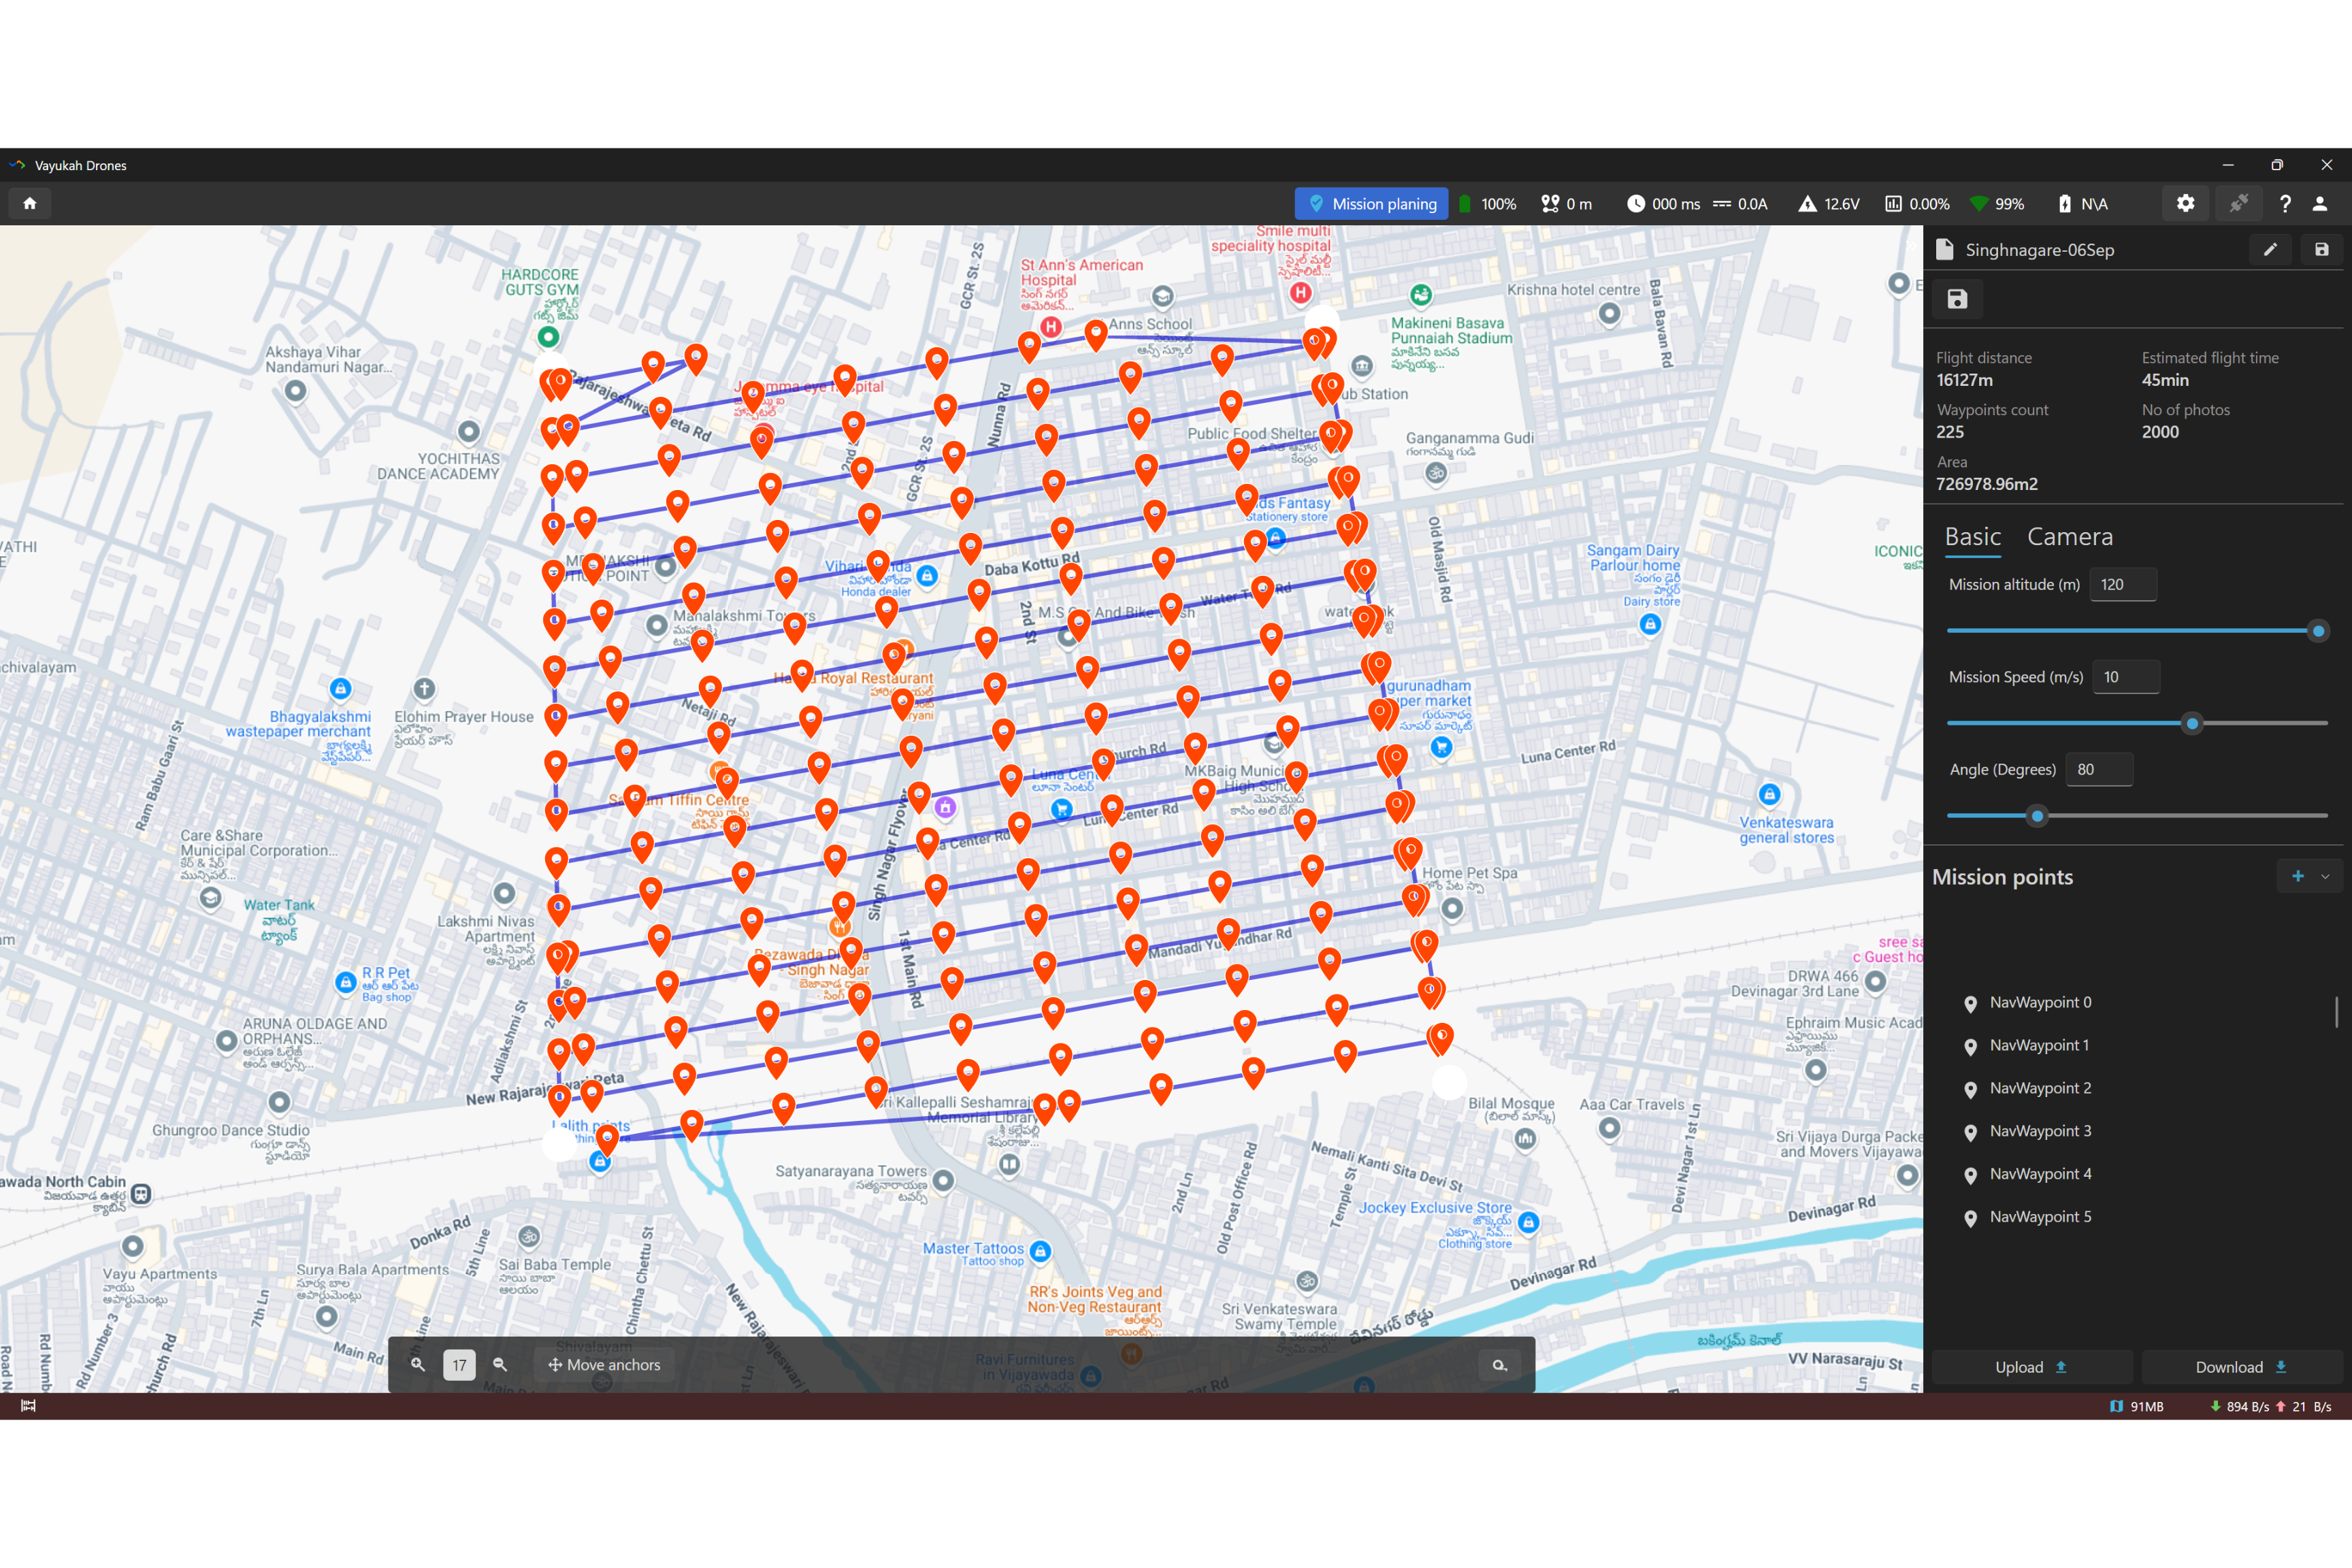Click the 894 B/s download rate entry
2352x1568 pixels.
[2240, 1406]
